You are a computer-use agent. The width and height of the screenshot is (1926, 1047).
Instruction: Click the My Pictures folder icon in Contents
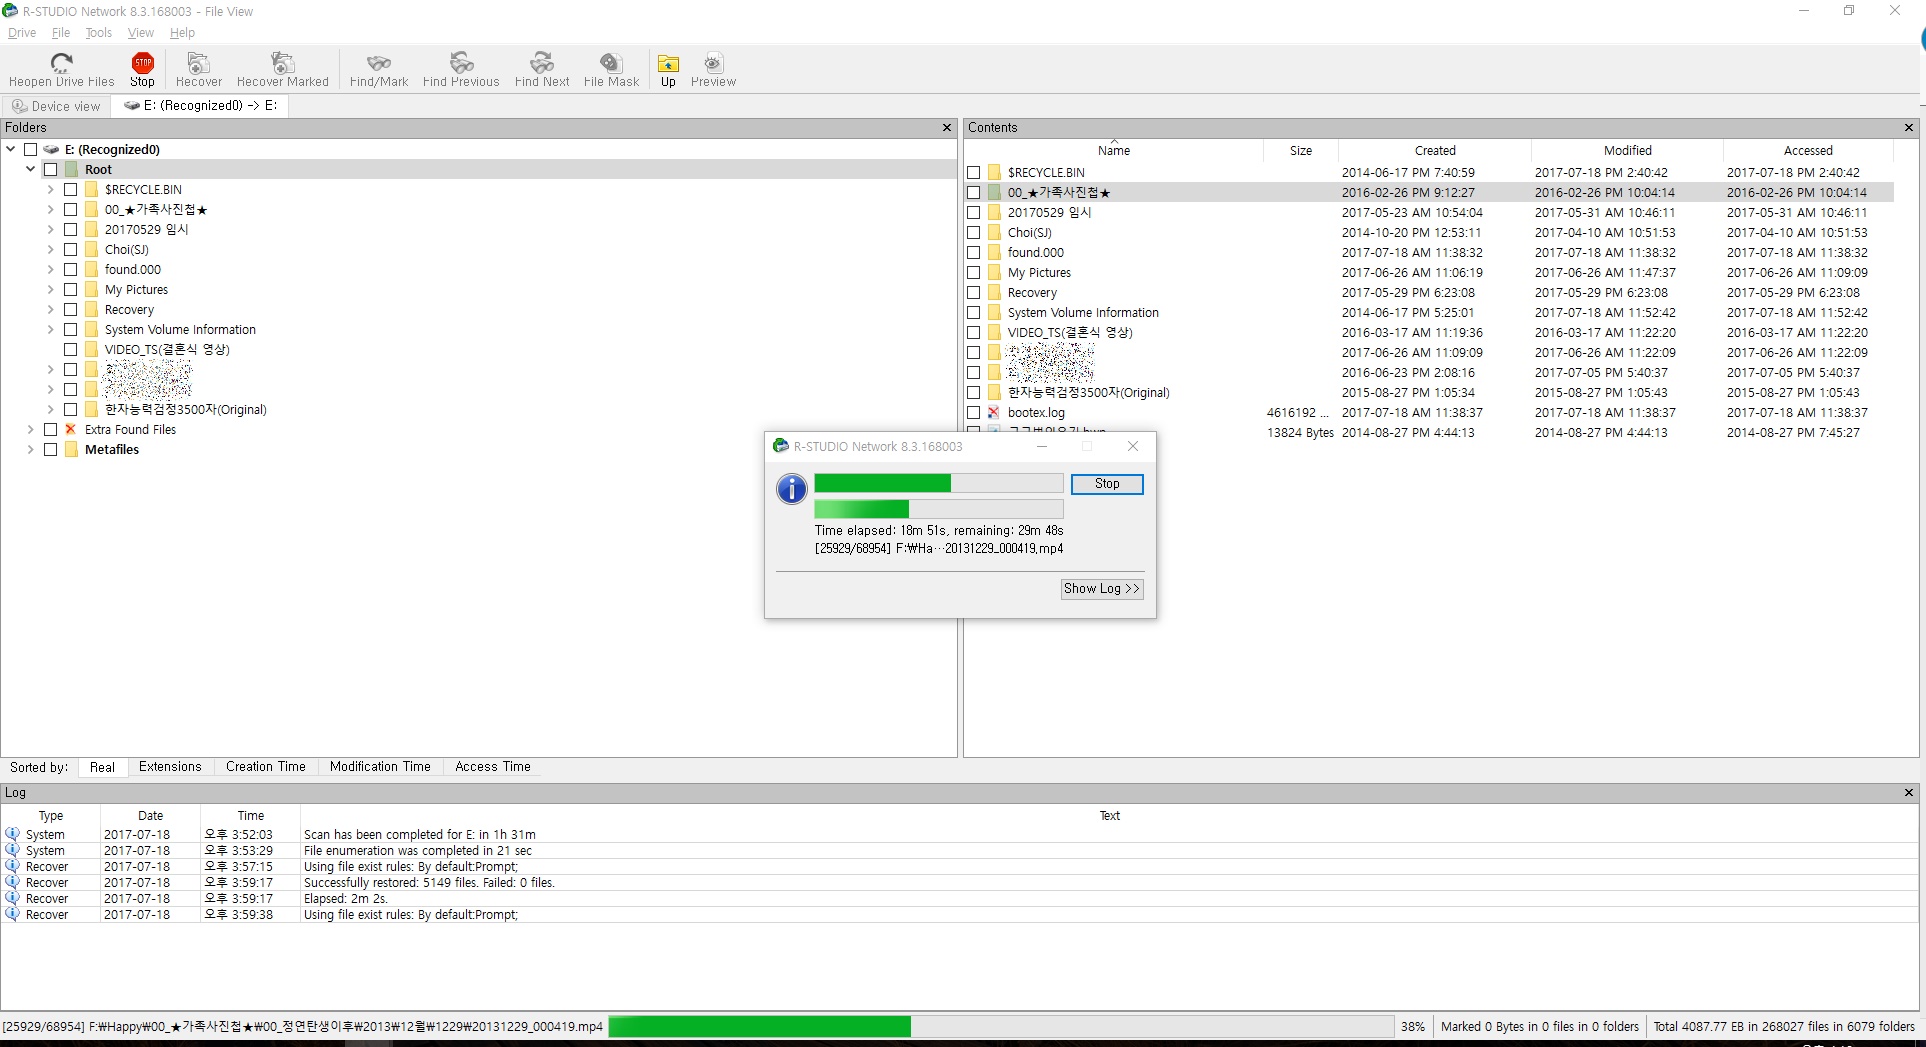coord(994,272)
